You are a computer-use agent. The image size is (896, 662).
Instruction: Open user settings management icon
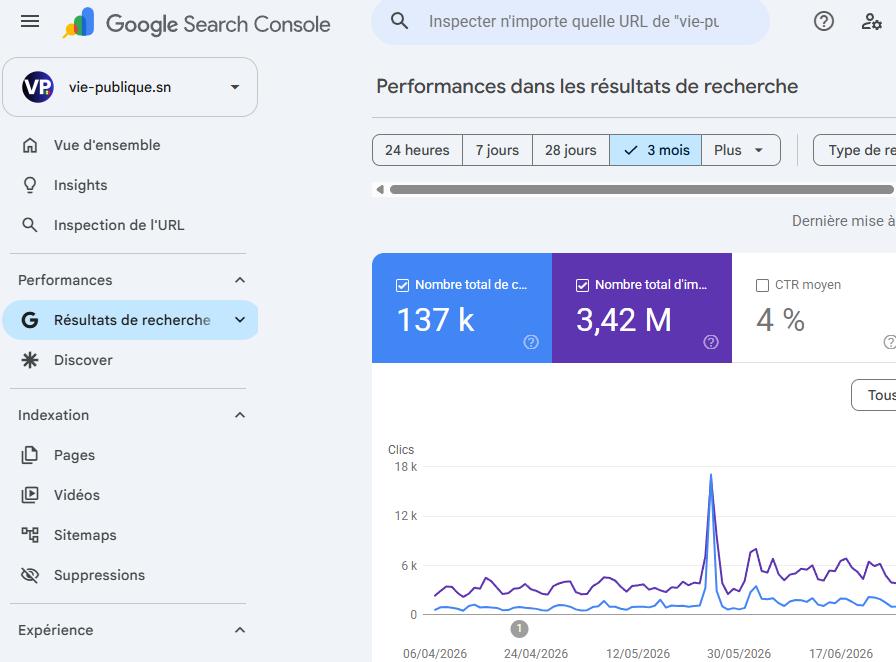(x=871, y=21)
